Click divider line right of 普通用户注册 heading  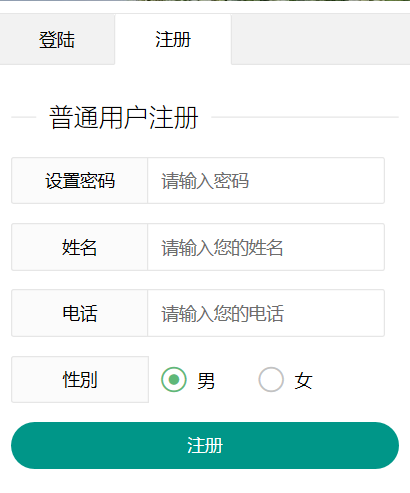click(305, 117)
